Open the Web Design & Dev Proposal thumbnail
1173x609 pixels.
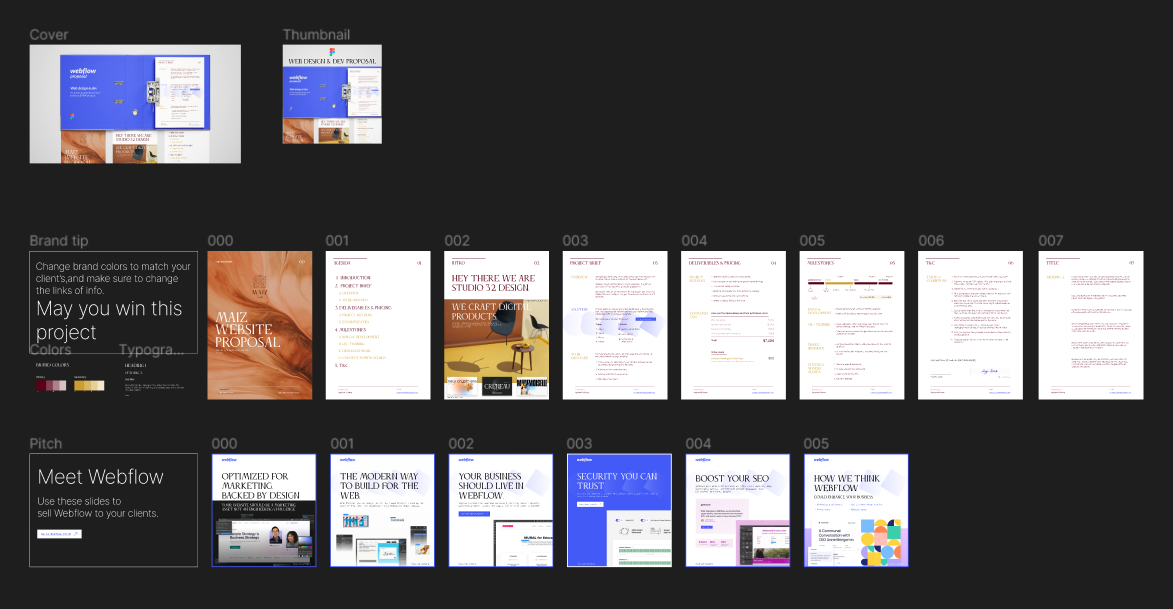(332, 94)
